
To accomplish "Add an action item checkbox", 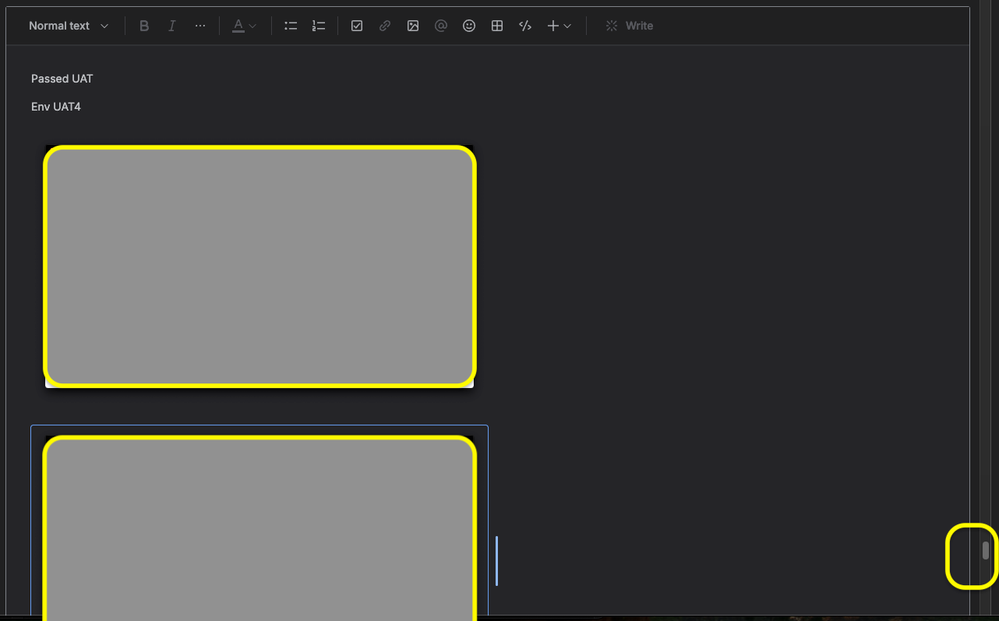I will point(357,26).
